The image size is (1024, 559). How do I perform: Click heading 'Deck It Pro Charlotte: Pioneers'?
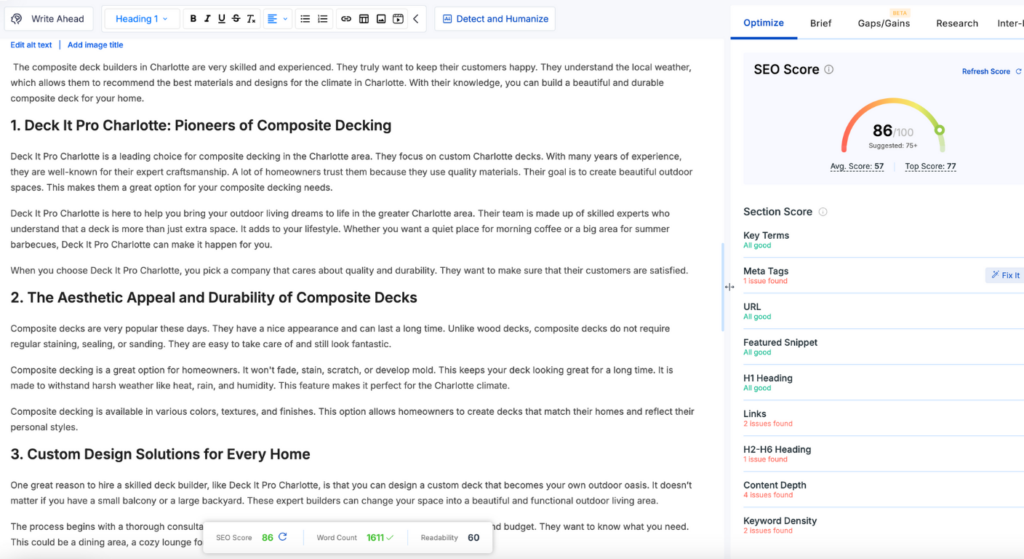(x=201, y=125)
